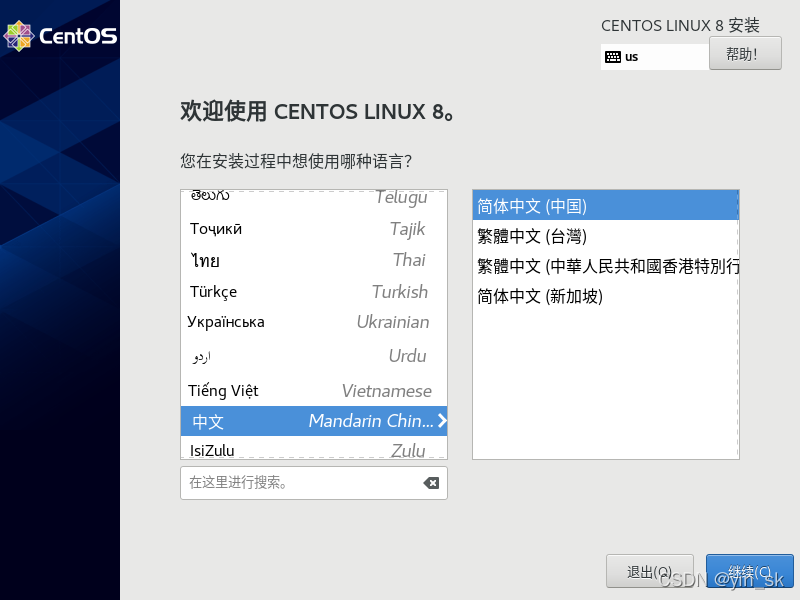Select Türkçe Turkish language

pos(314,292)
